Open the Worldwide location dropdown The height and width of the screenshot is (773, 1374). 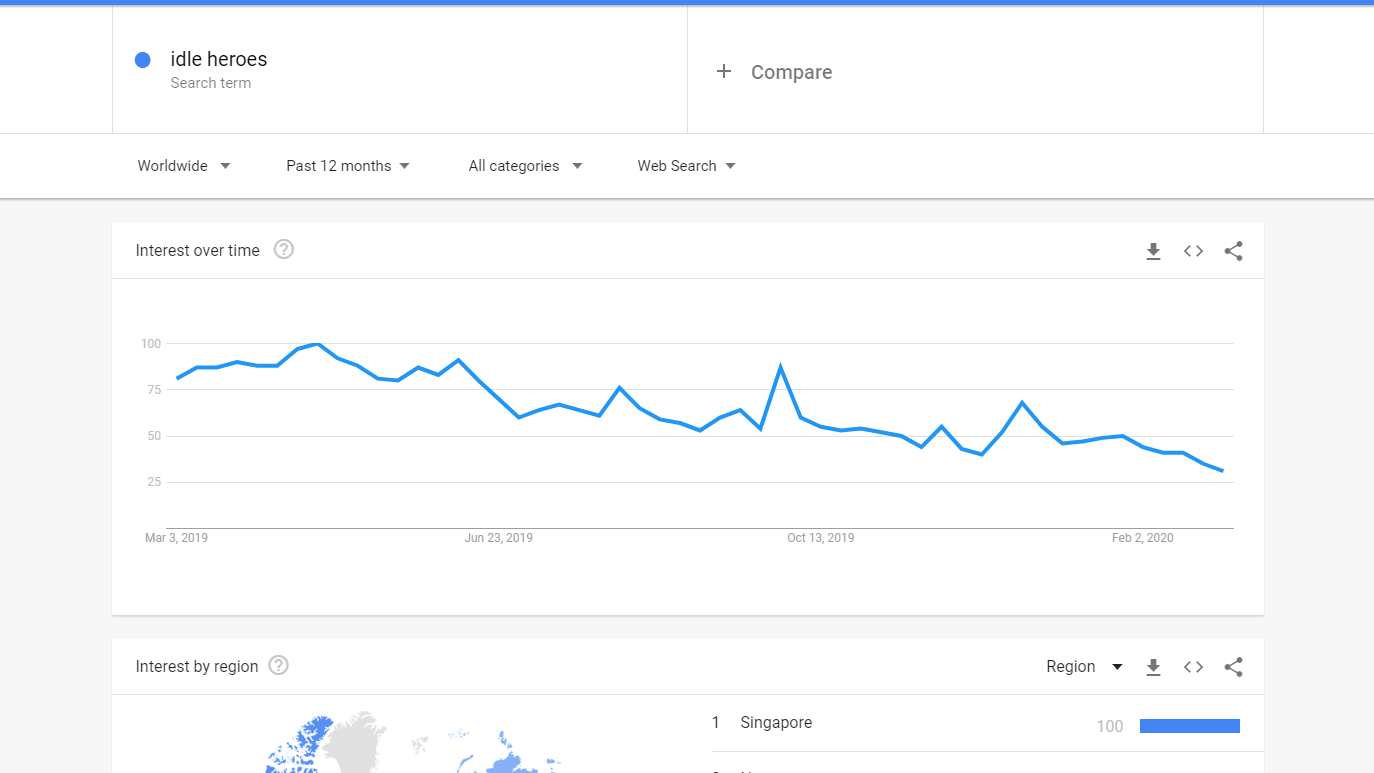pos(184,166)
